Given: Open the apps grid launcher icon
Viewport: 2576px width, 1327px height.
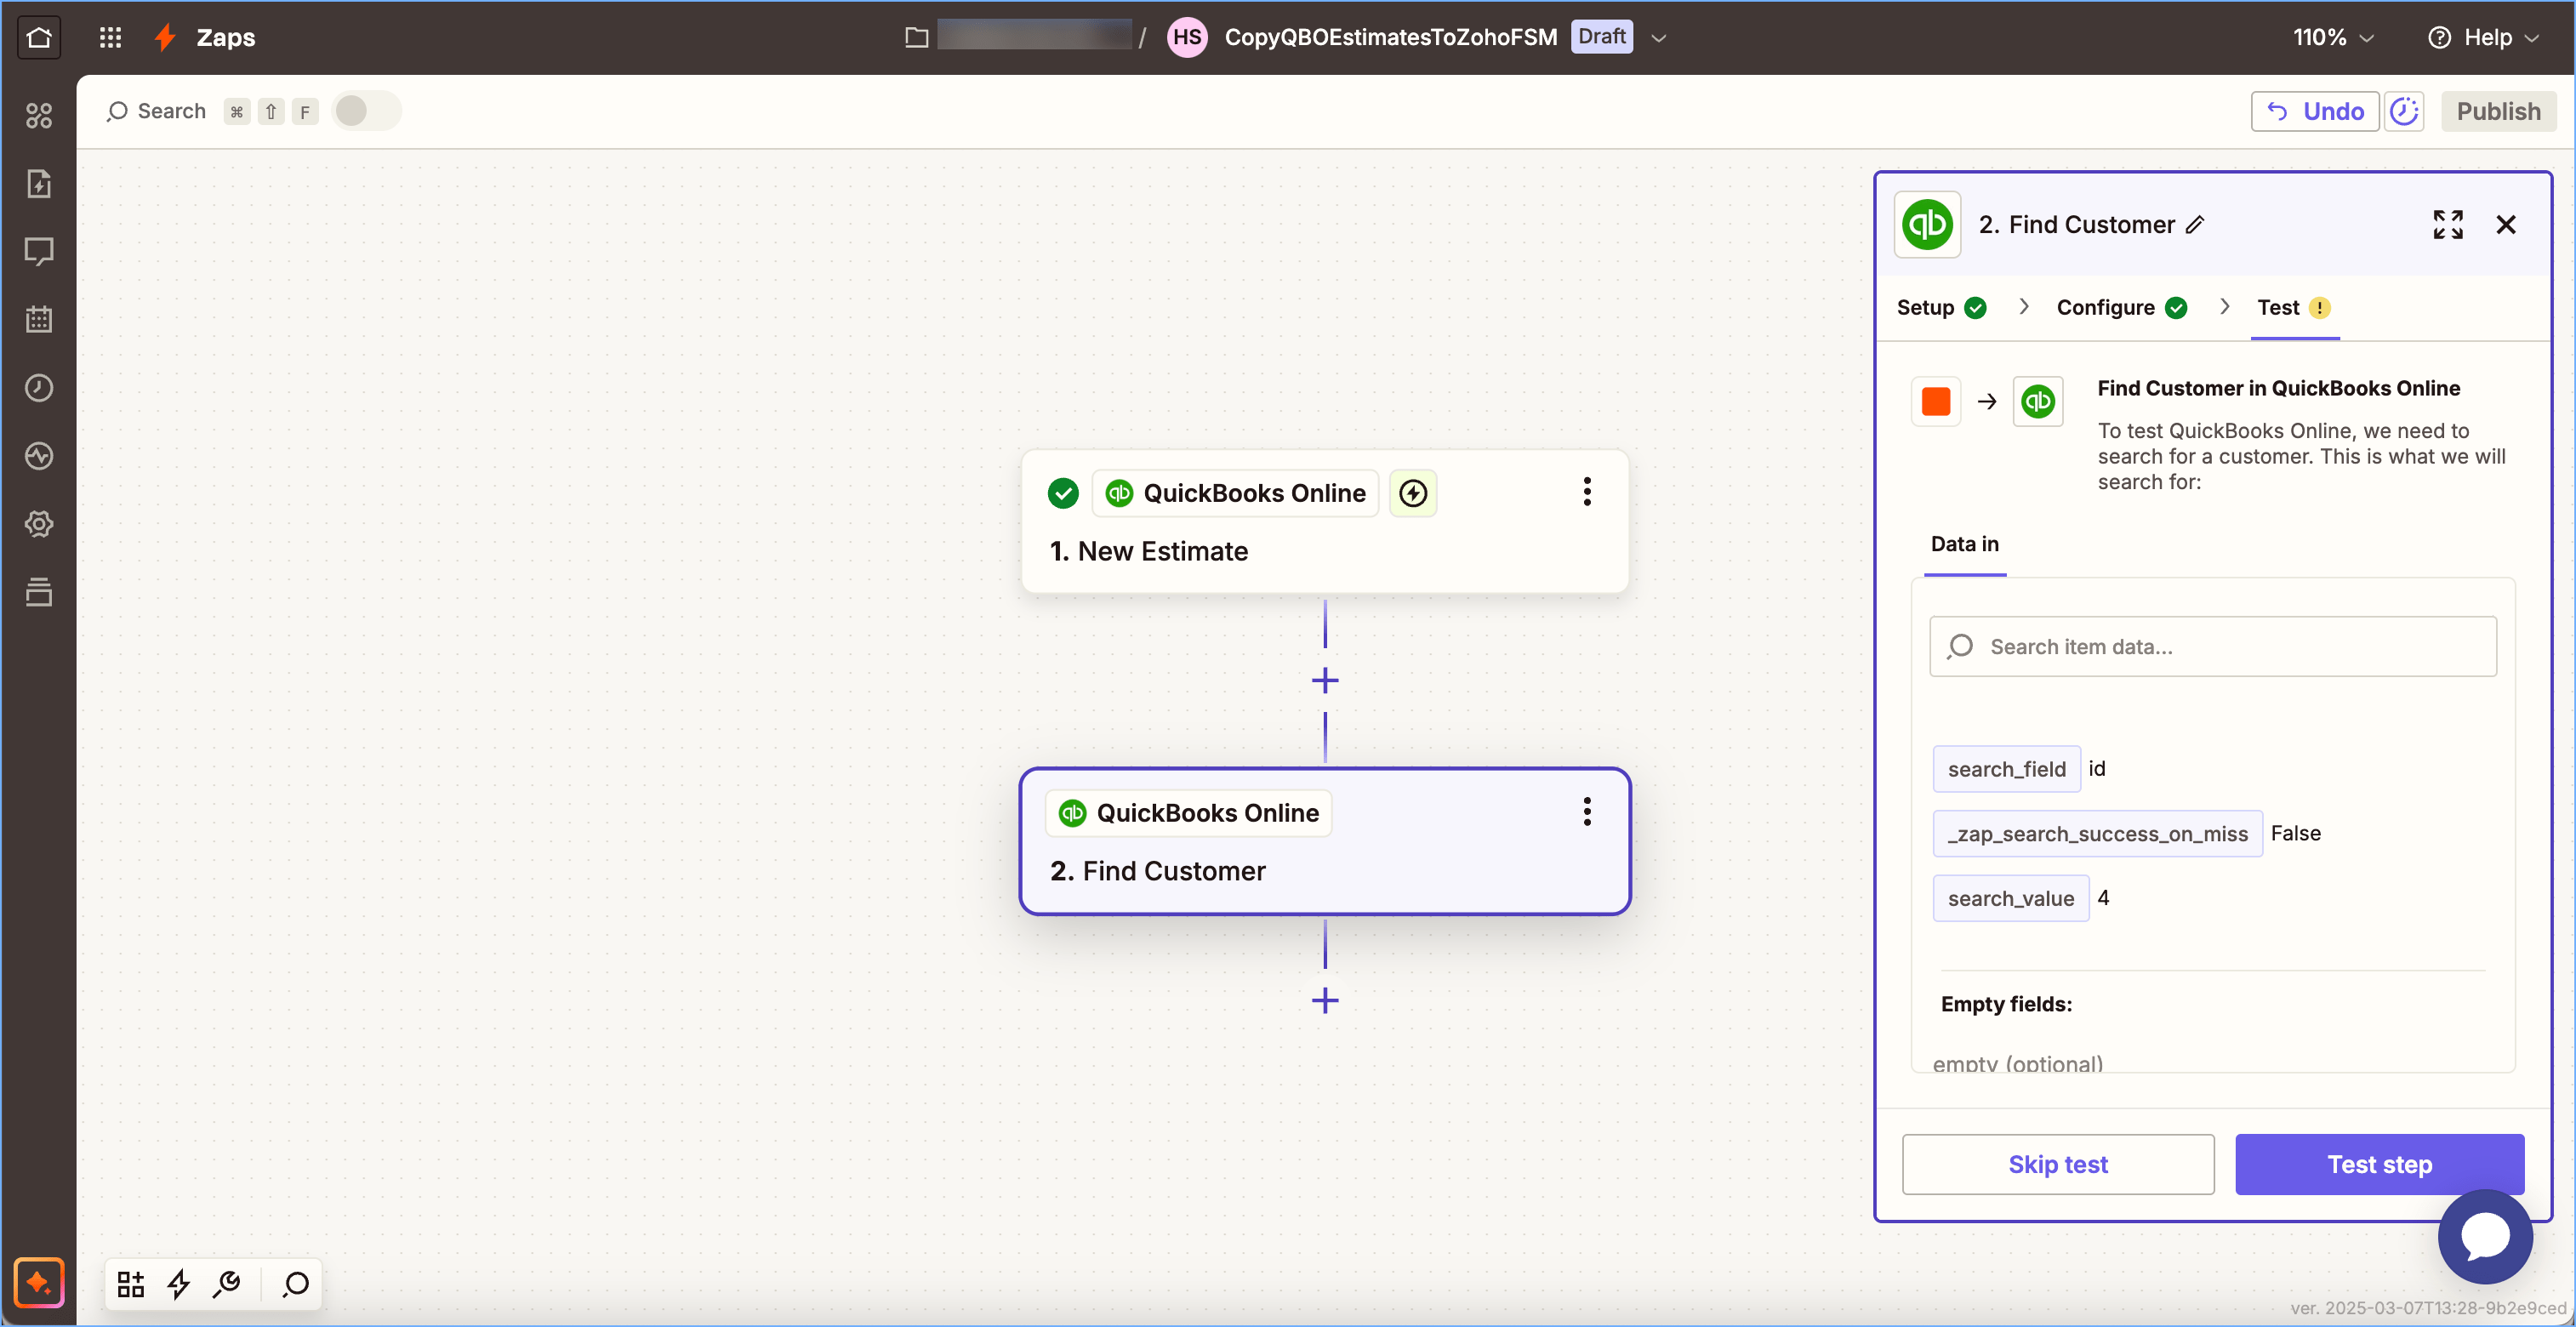Looking at the screenshot, I should [x=110, y=38].
